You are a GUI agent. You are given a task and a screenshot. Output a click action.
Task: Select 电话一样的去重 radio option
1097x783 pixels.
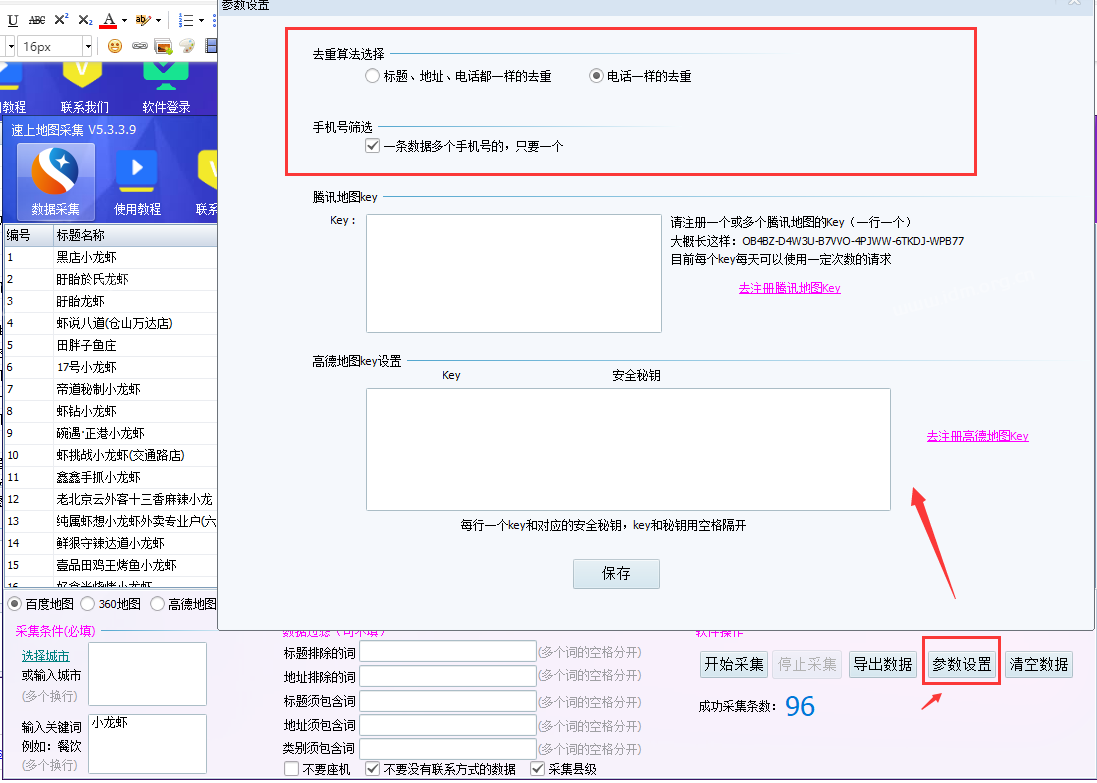596,76
